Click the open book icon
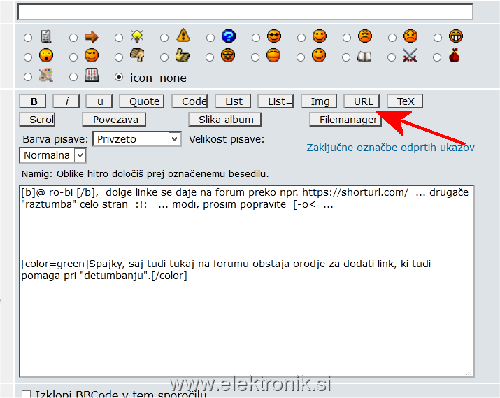This screenshot has width=500, height=398. coord(364,57)
